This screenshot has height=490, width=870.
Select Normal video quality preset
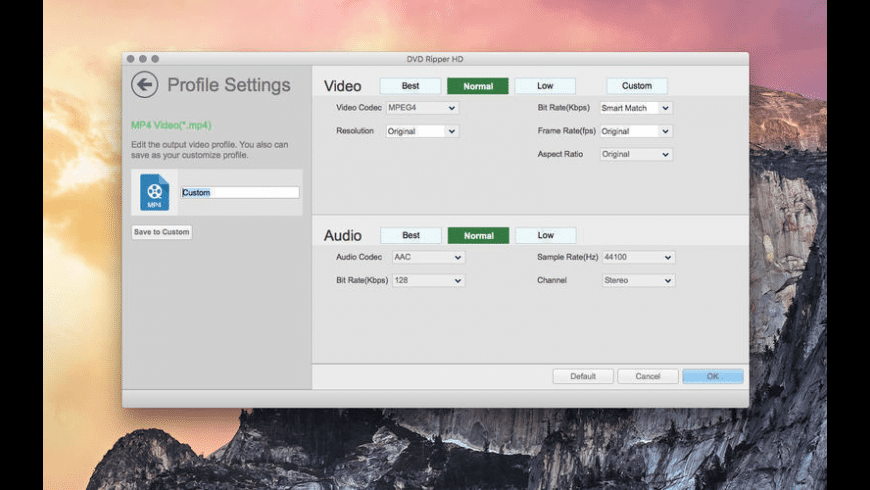pos(478,86)
